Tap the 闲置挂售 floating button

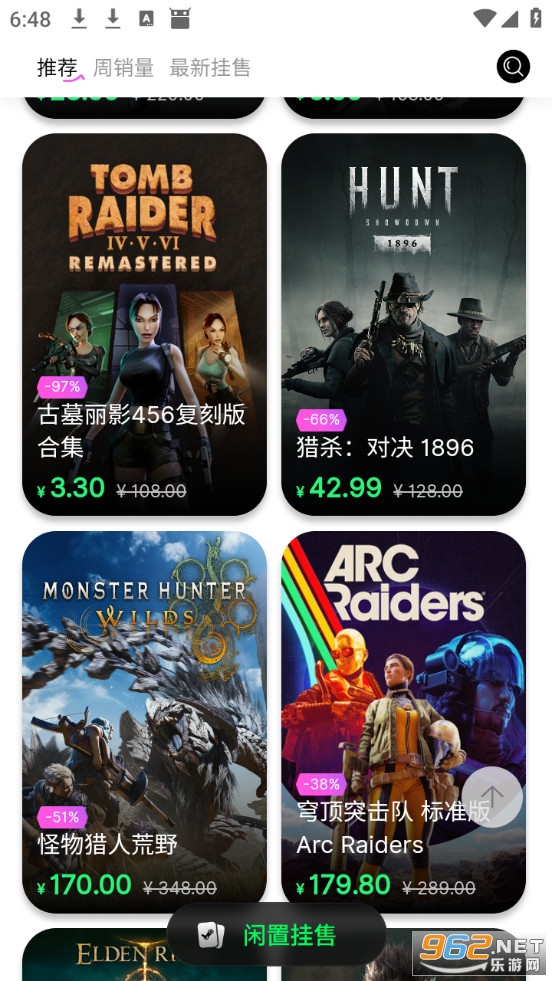coord(276,935)
